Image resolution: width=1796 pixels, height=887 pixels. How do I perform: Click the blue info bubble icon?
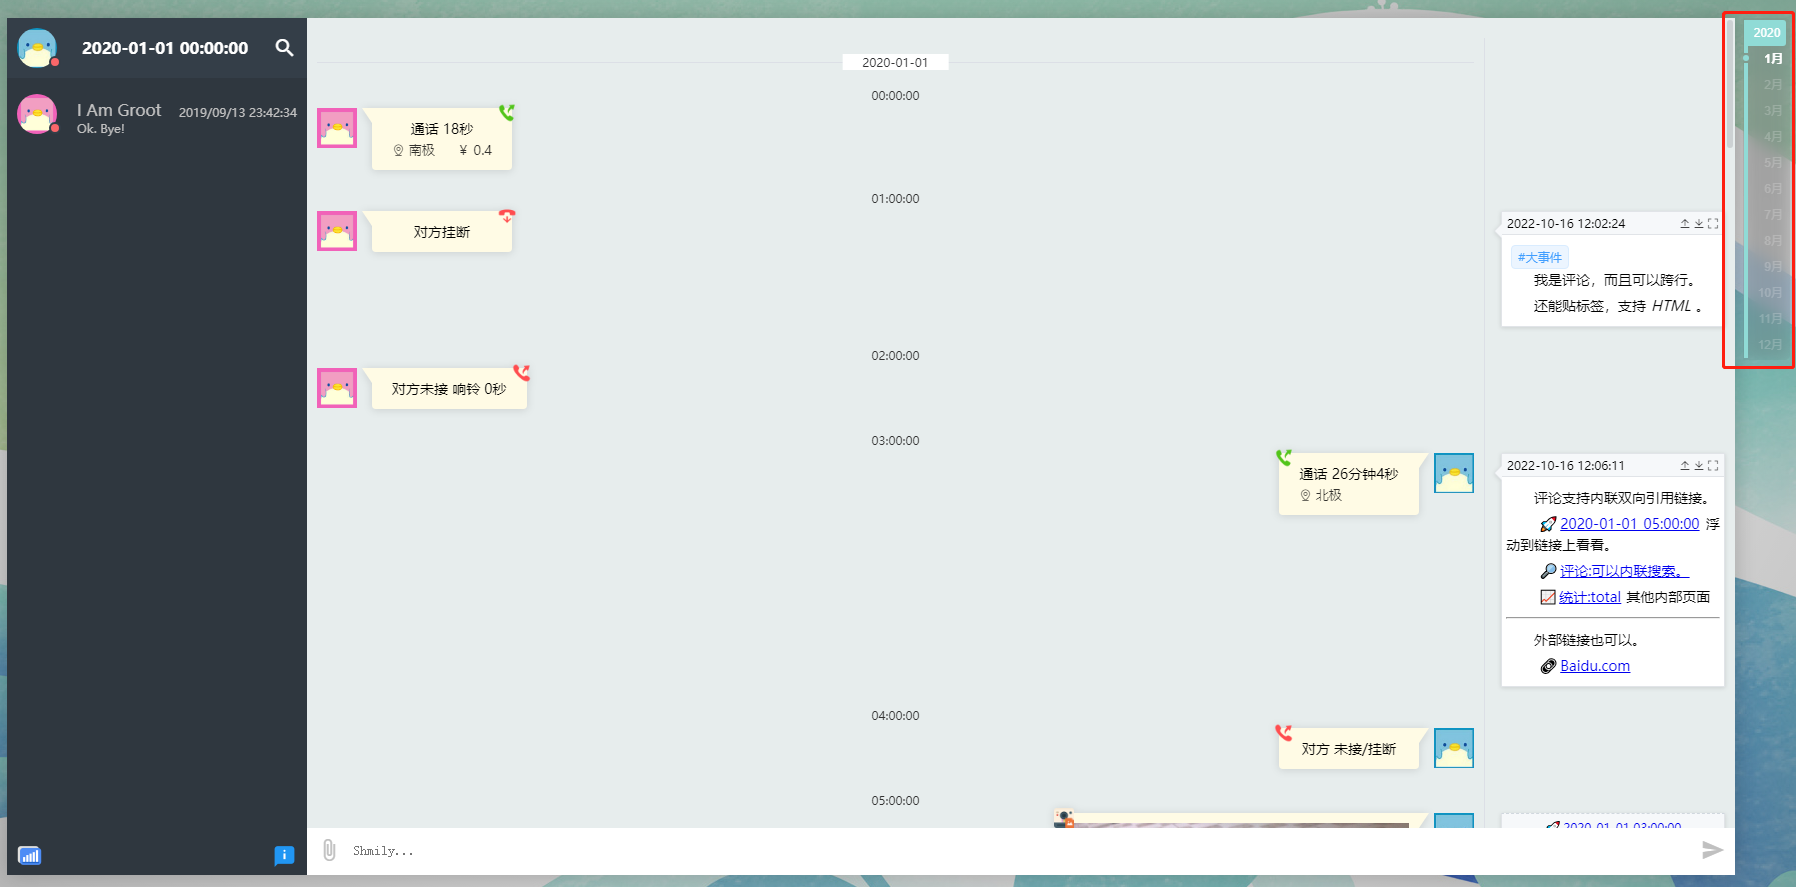284,855
